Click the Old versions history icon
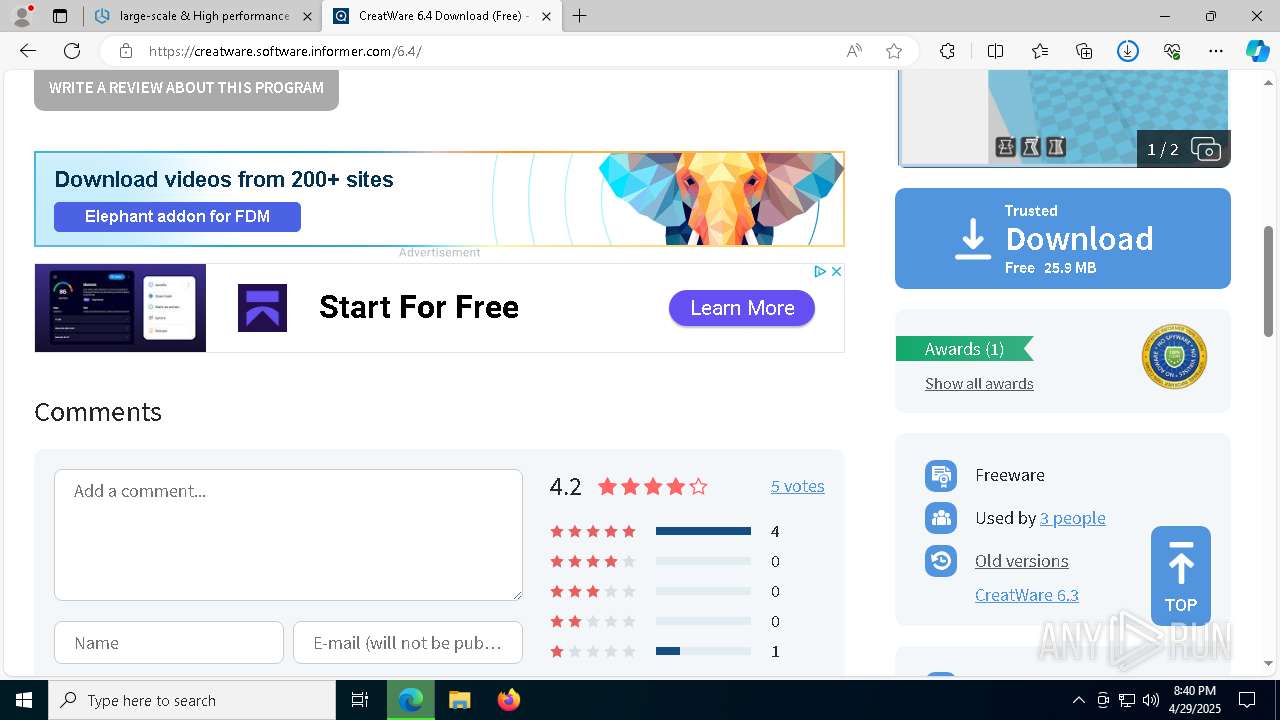Screen dimensions: 1280x720 tap(941, 561)
